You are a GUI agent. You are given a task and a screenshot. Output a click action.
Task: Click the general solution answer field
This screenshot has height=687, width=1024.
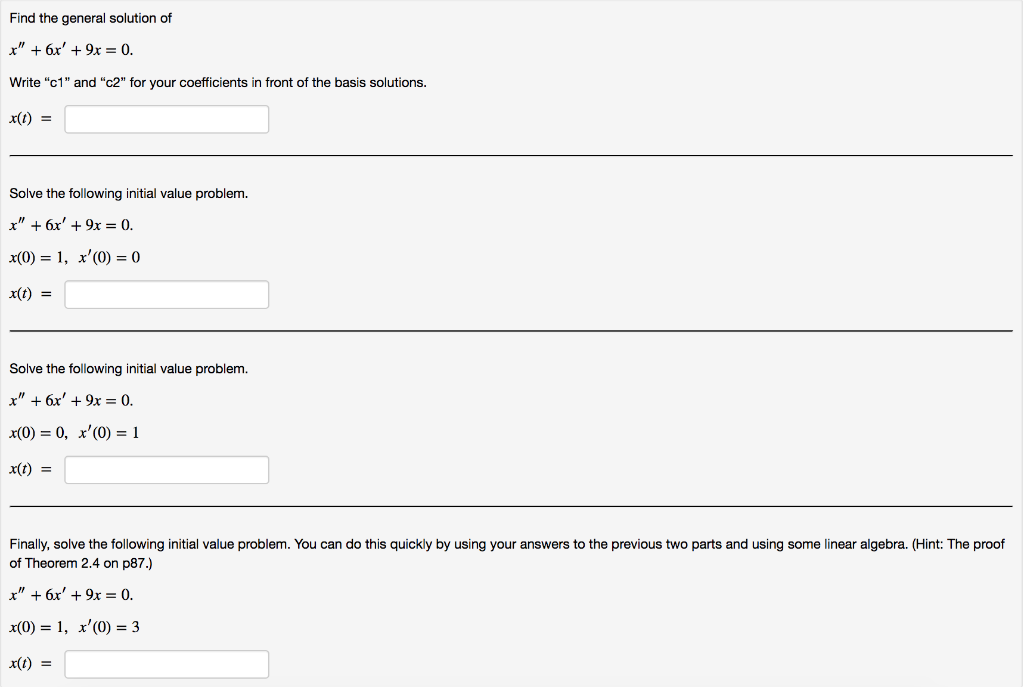pyautogui.click(x=166, y=119)
